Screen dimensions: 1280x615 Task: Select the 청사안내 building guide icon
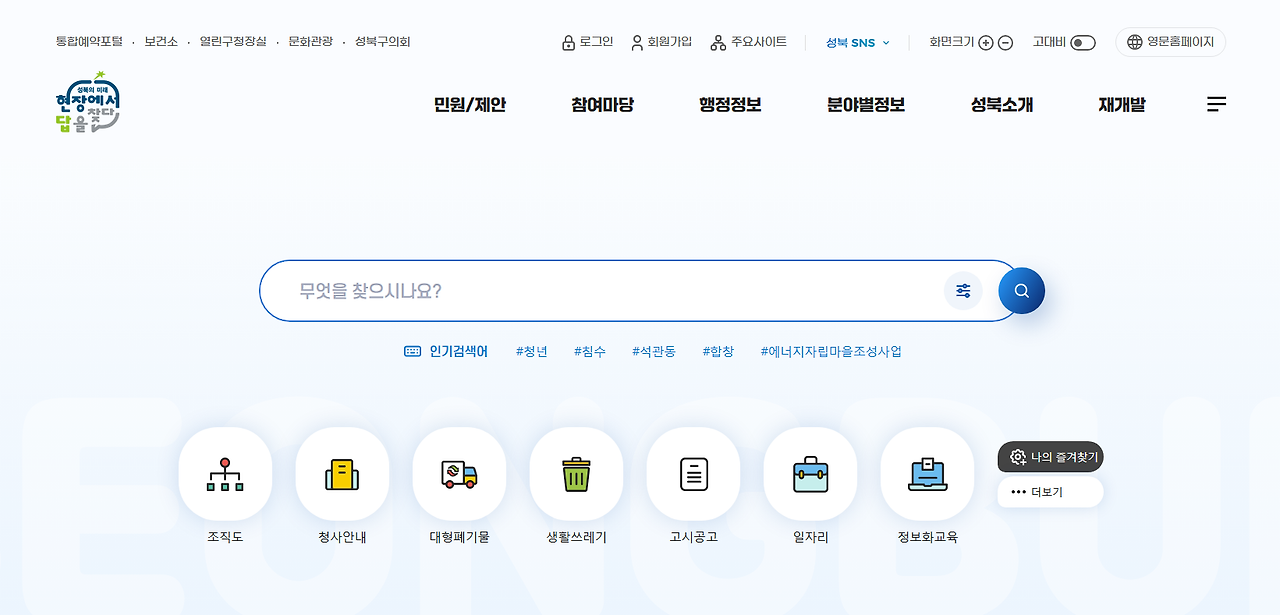click(342, 473)
